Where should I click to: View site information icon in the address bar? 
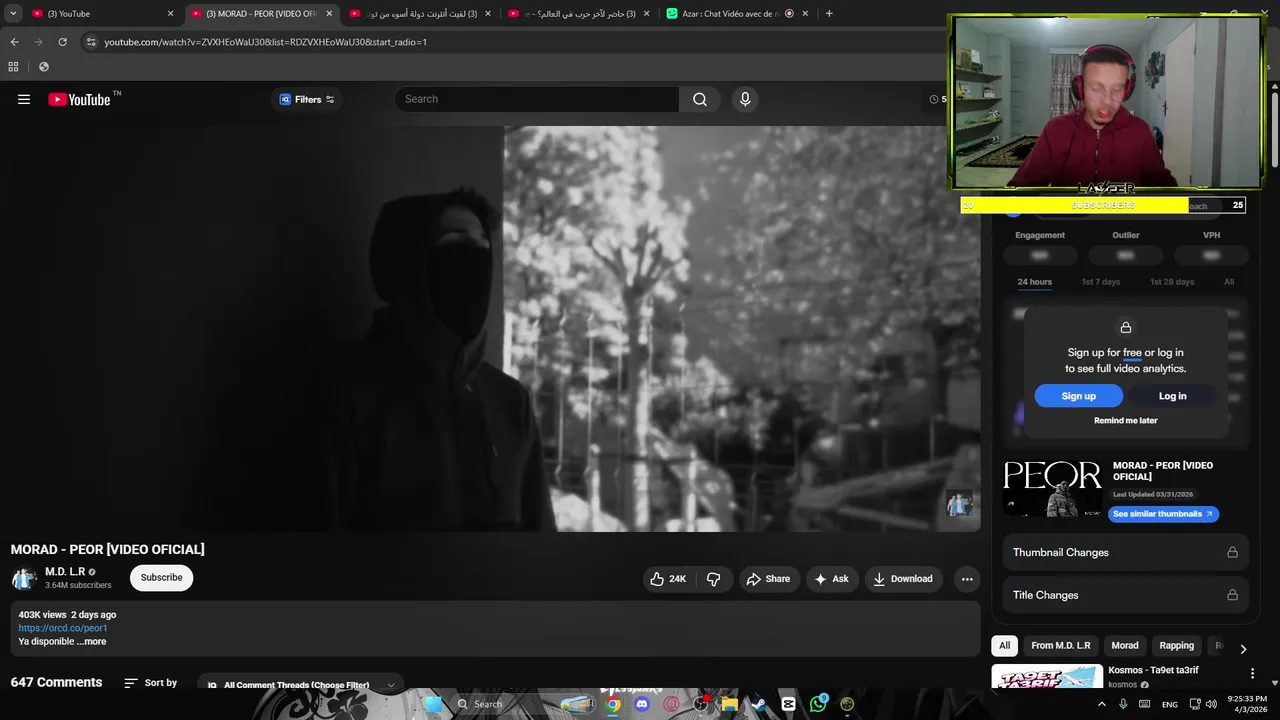(91, 42)
